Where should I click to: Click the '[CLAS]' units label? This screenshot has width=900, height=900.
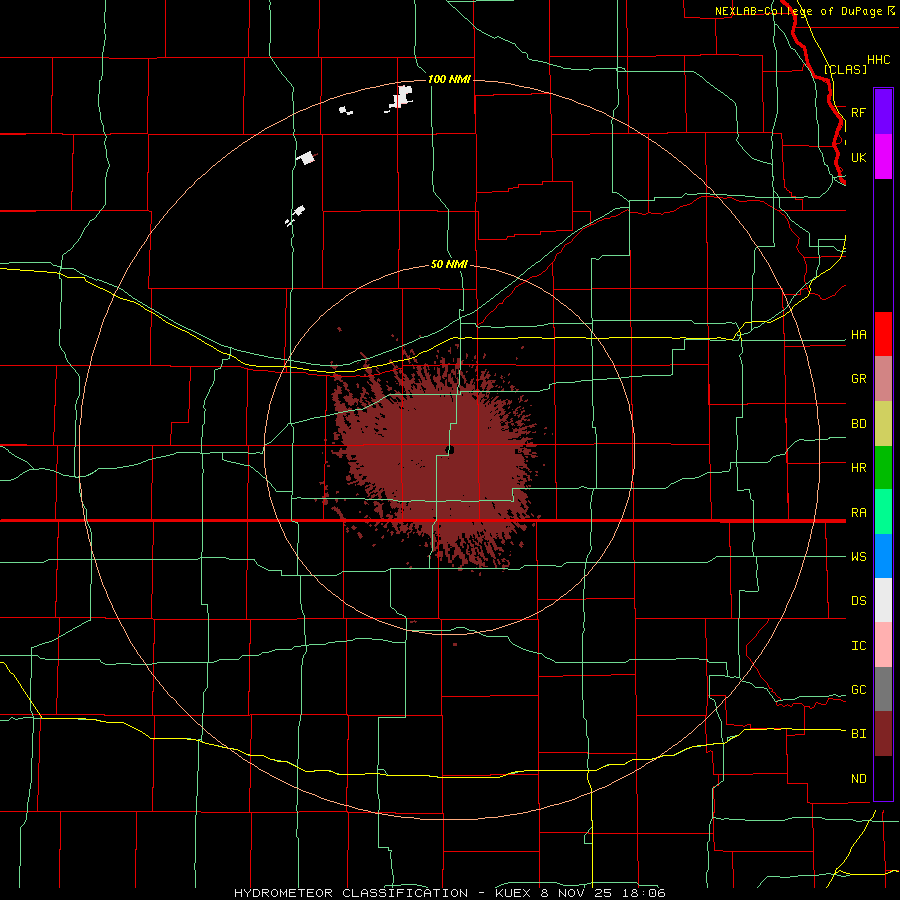coord(845,69)
